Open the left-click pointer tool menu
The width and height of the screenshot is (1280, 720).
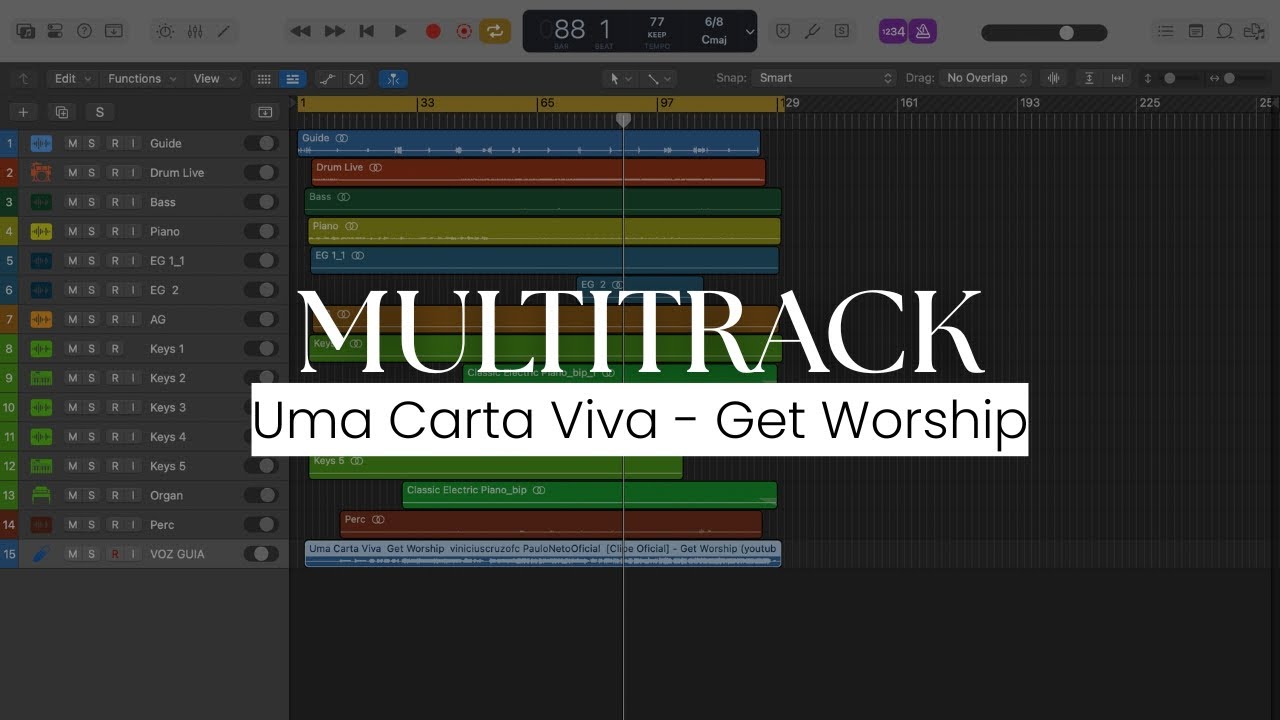click(x=620, y=78)
